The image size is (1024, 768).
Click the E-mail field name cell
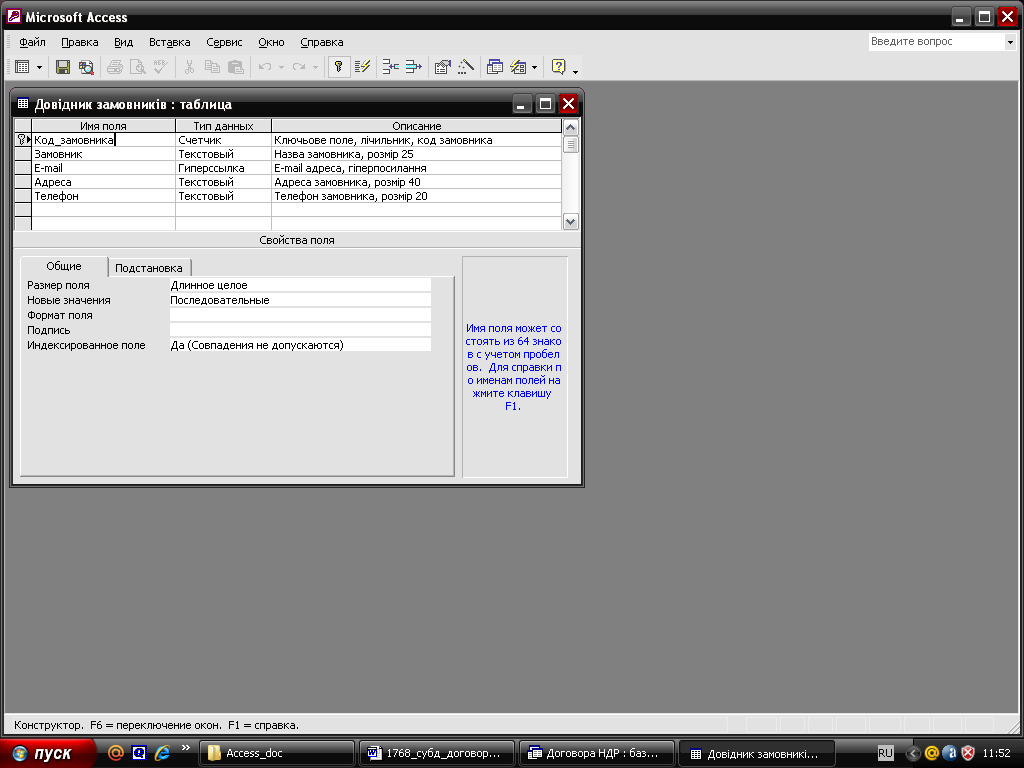103,168
